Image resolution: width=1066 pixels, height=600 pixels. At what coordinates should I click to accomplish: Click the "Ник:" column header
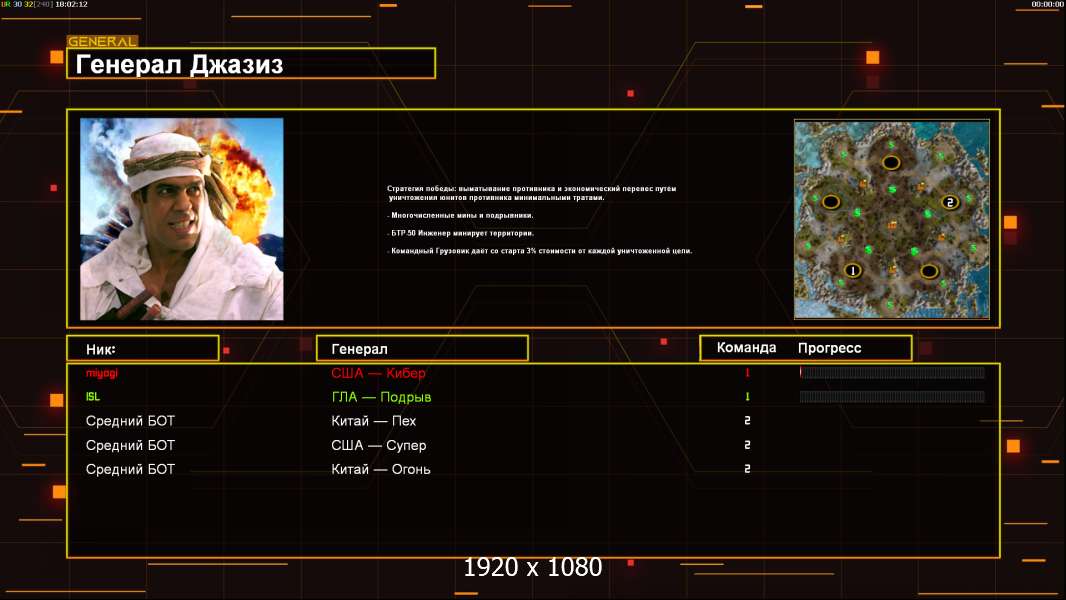coord(142,349)
